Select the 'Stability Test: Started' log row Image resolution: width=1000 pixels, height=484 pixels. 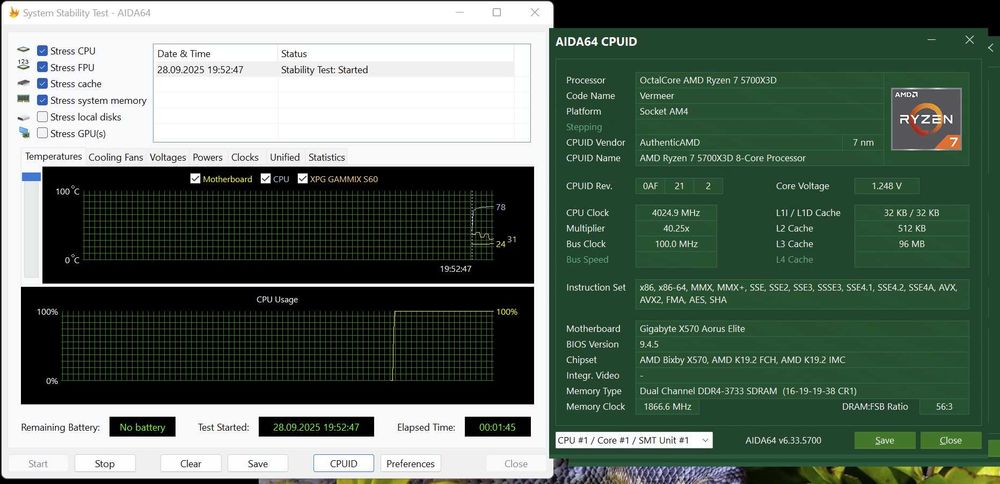click(335, 70)
